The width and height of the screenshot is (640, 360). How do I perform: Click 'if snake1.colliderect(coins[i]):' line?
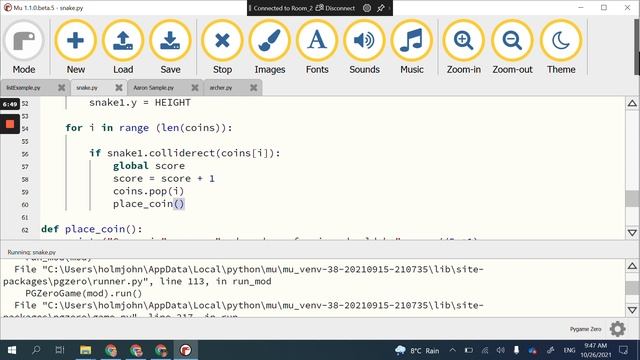coord(185,153)
